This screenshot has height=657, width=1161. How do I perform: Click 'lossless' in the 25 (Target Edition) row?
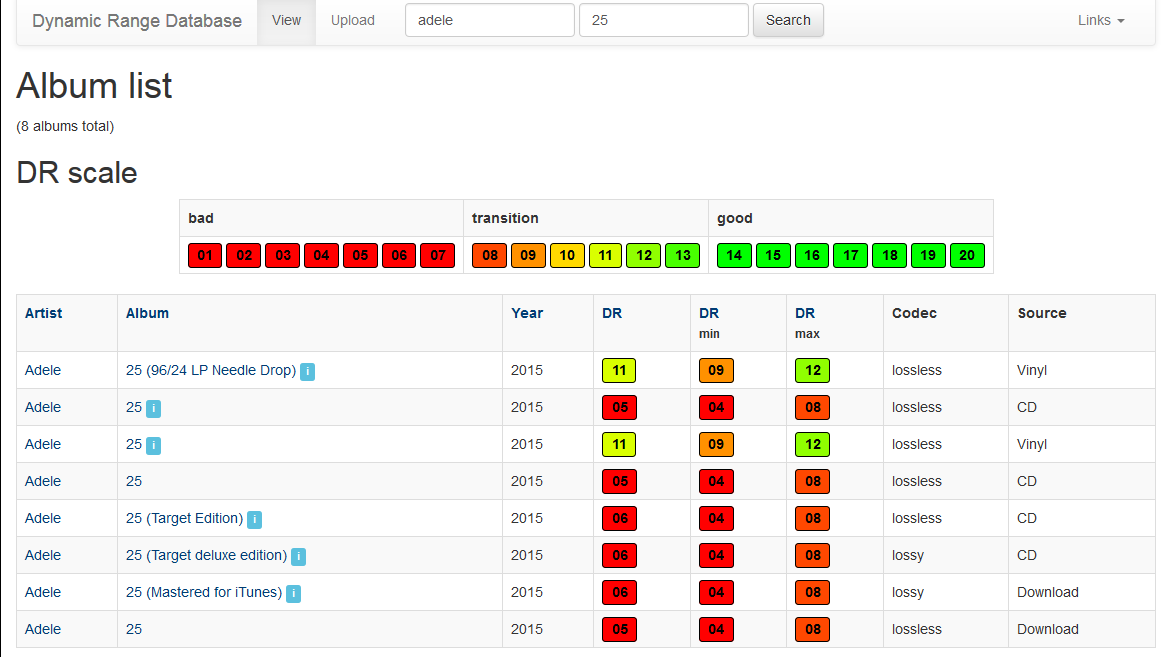point(917,518)
